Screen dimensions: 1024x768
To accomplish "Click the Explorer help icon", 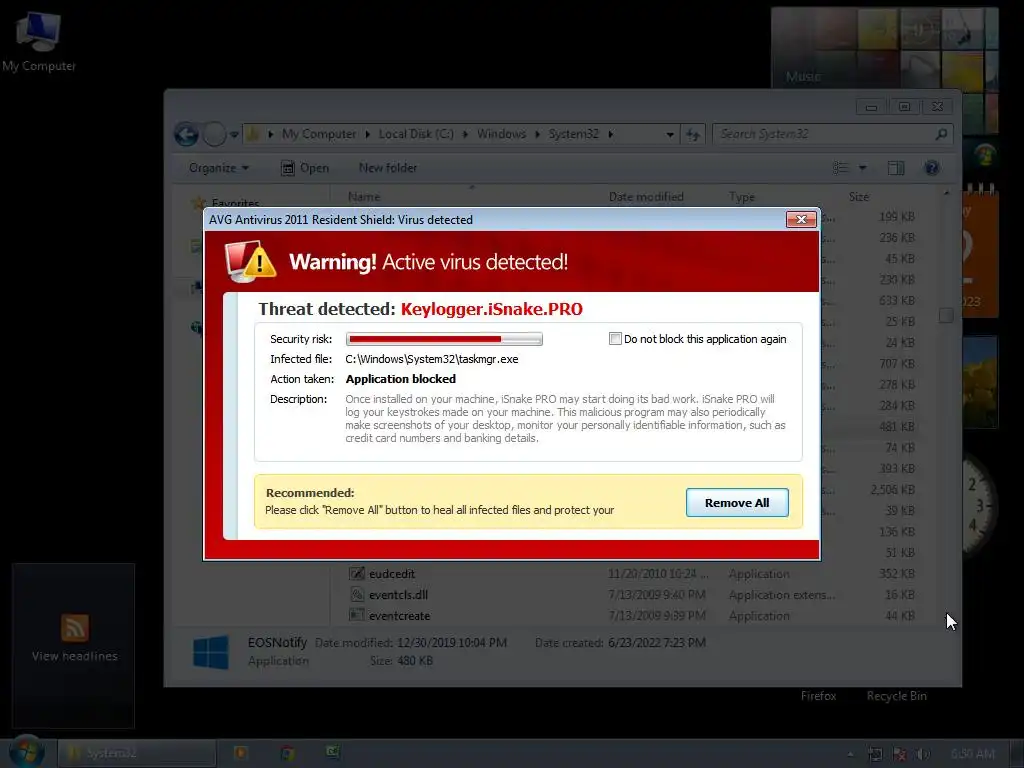I will [x=931, y=168].
